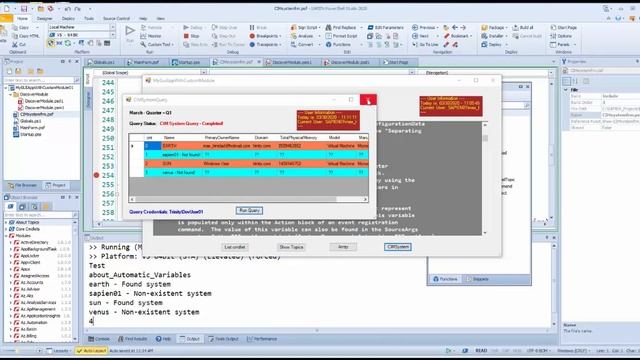Click the Sign Script command
The image size is (640, 360).
click(x=305, y=27)
